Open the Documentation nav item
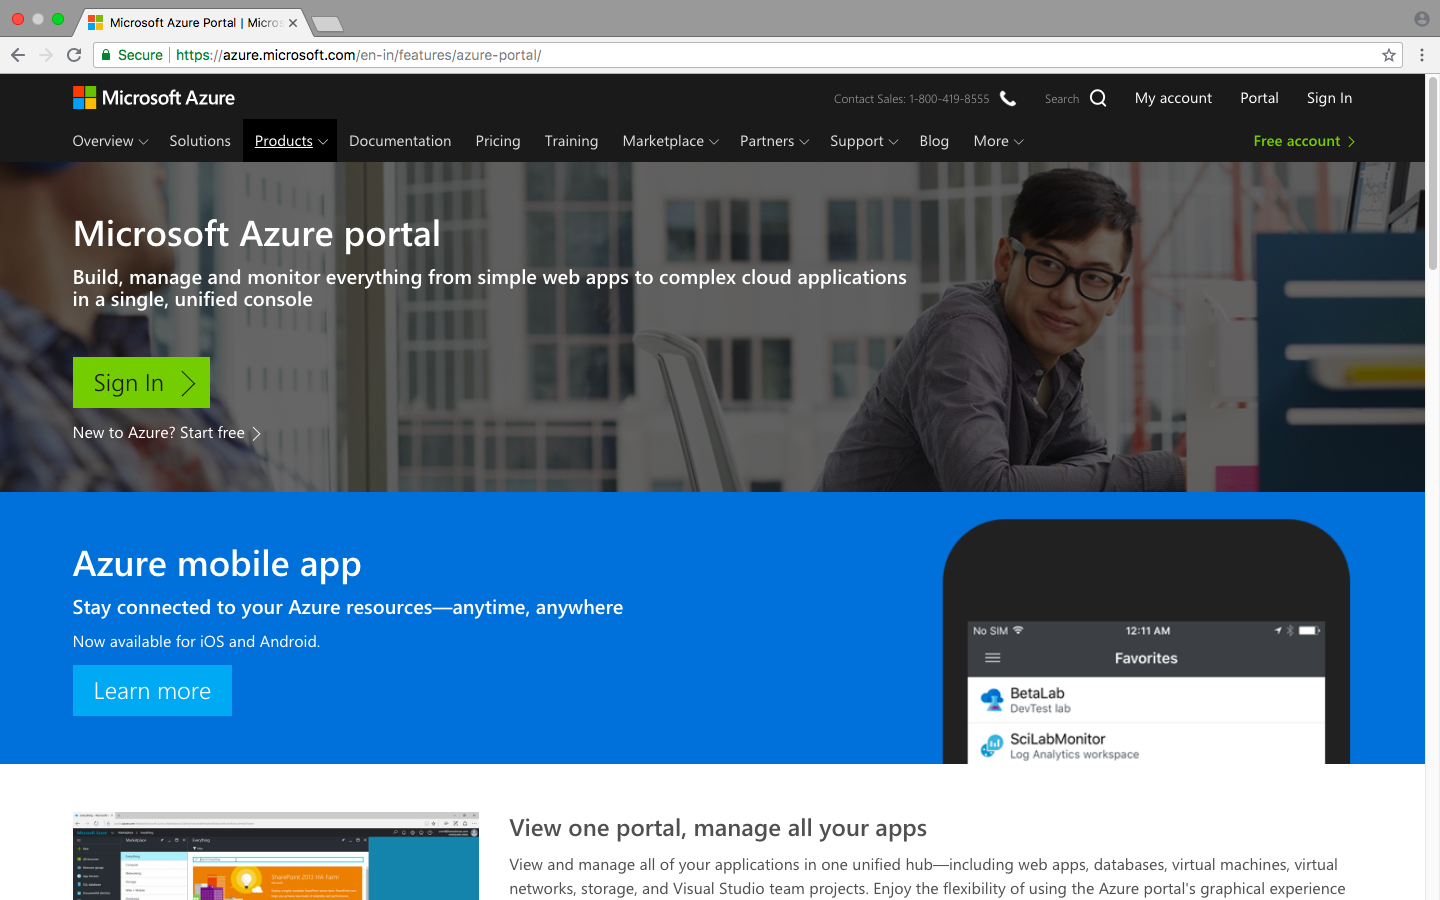The height and width of the screenshot is (900, 1440). click(x=400, y=141)
